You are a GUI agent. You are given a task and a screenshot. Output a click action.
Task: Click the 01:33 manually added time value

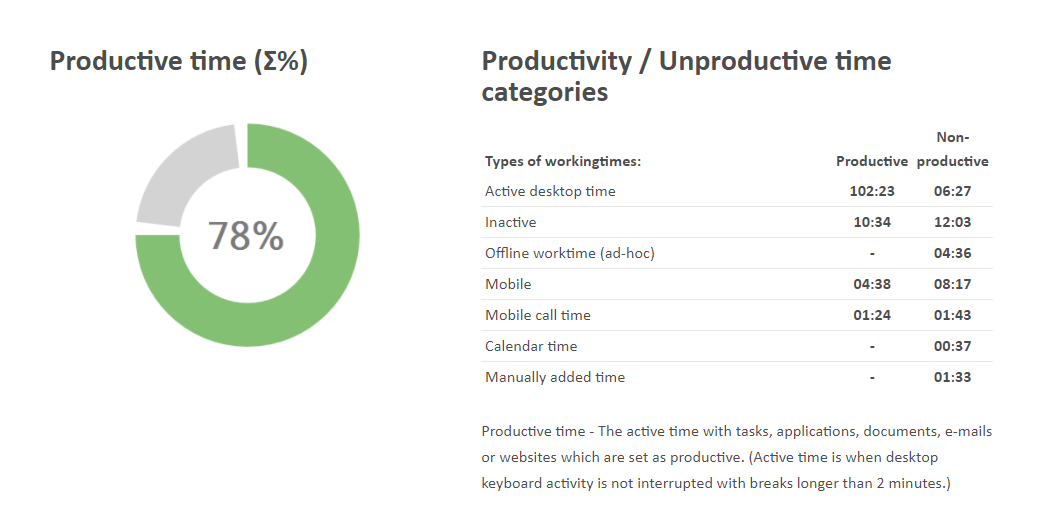coord(953,377)
